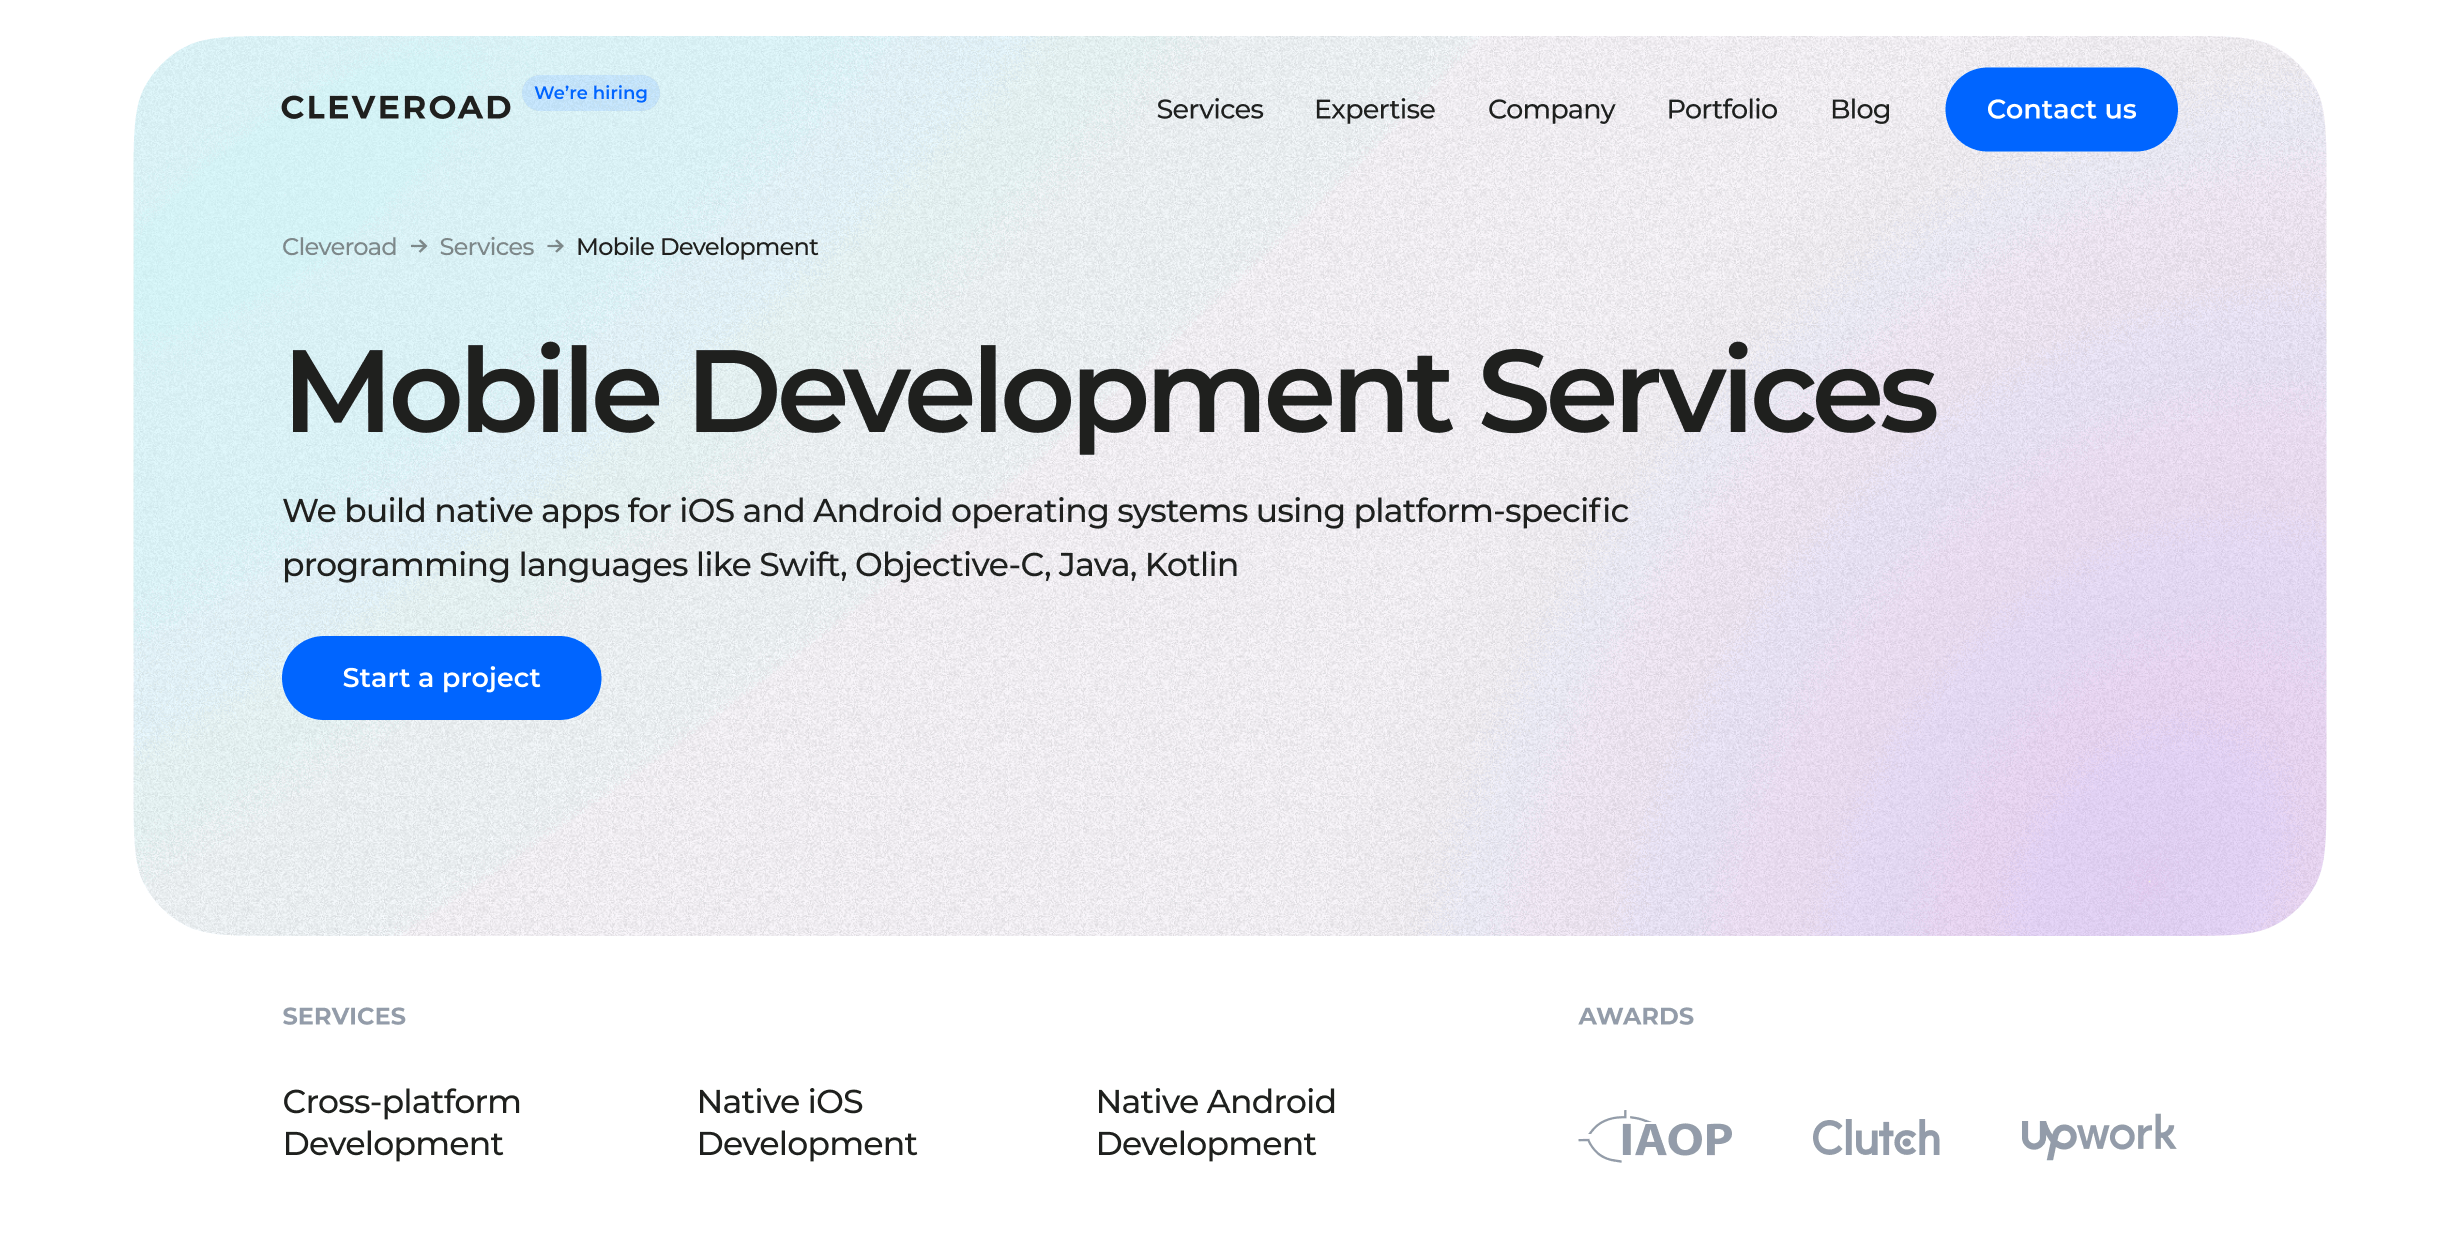Open Cross-platform Development service link
The width and height of the screenshot is (2461, 1254).
coord(401,1122)
